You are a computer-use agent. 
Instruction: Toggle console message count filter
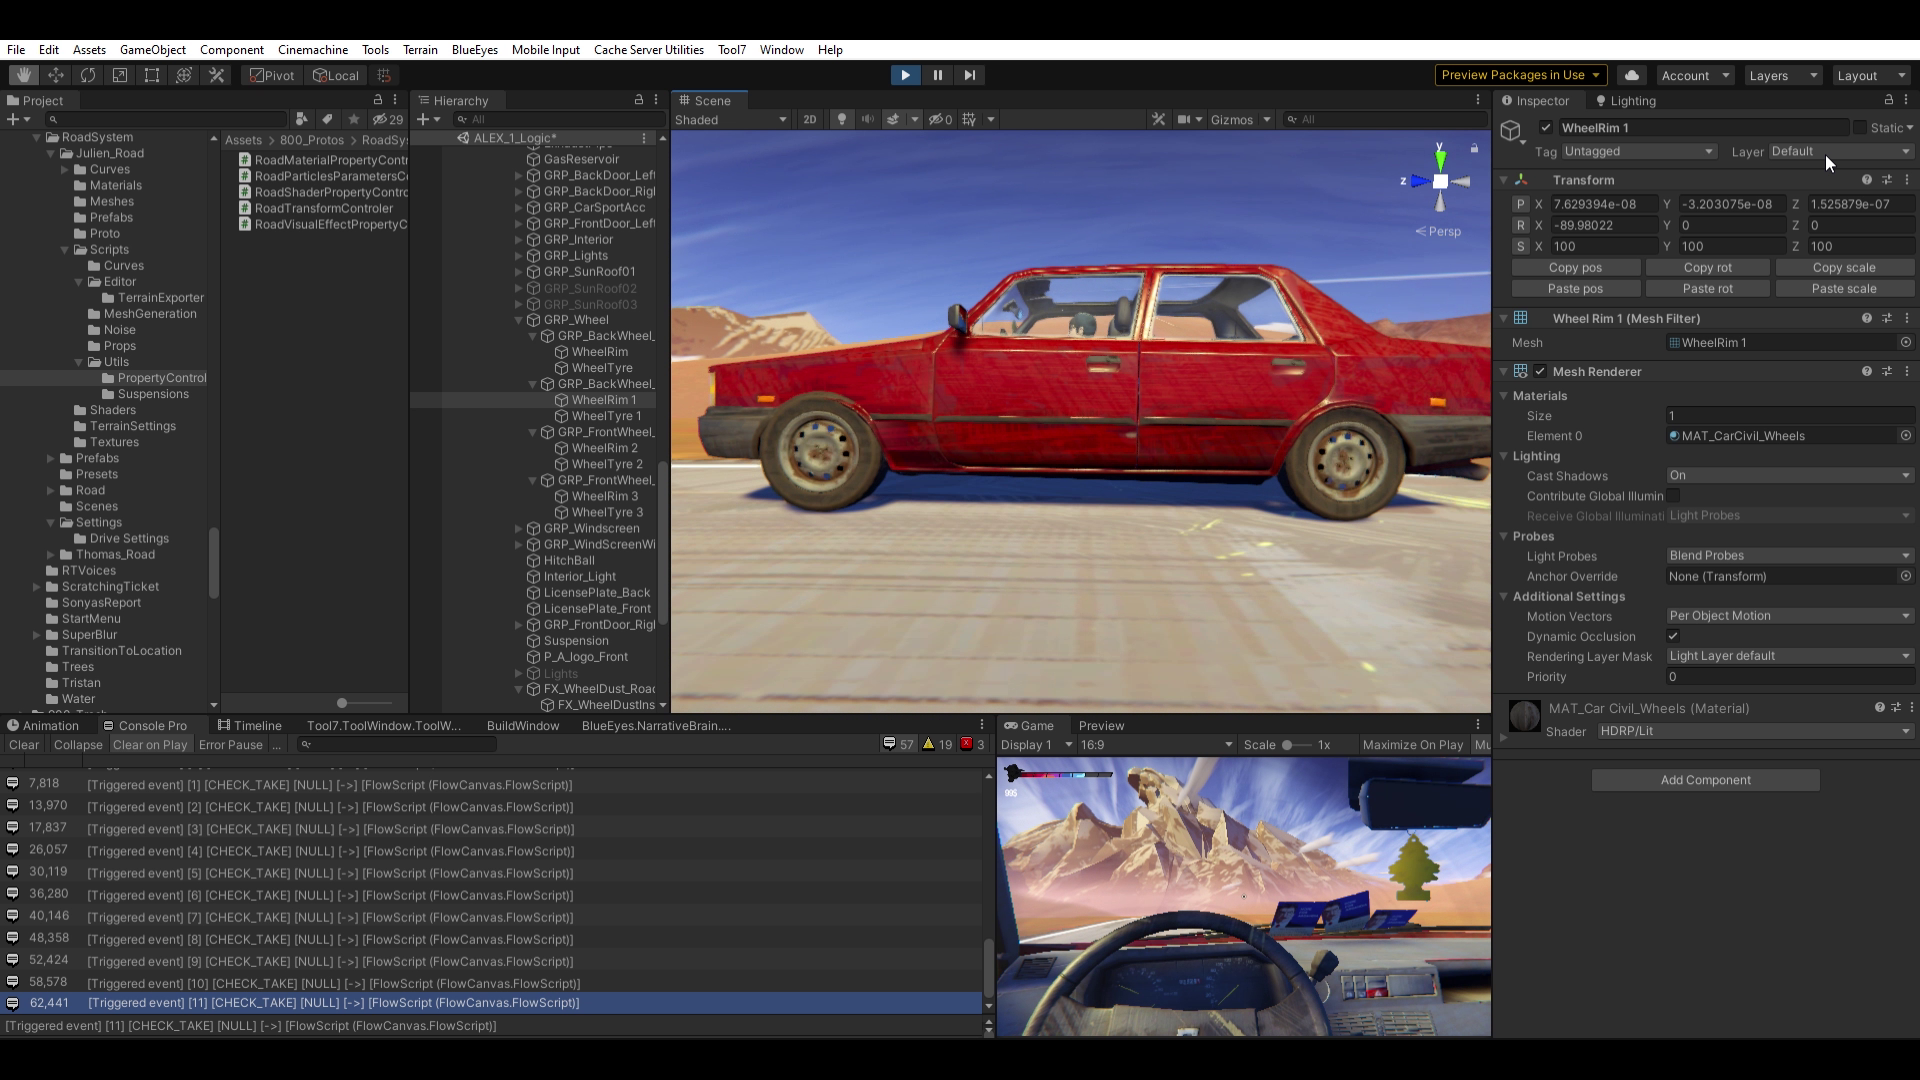898,744
